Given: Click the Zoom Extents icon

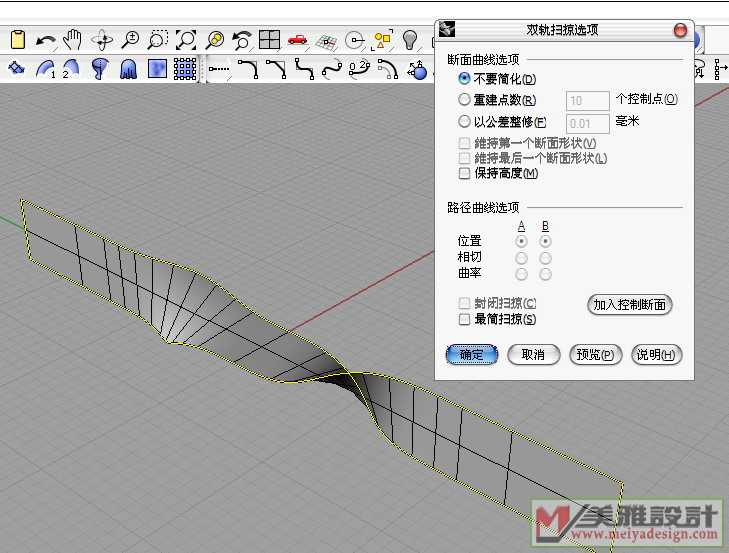Looking at the screenshot, I should [x=186, y=40].
